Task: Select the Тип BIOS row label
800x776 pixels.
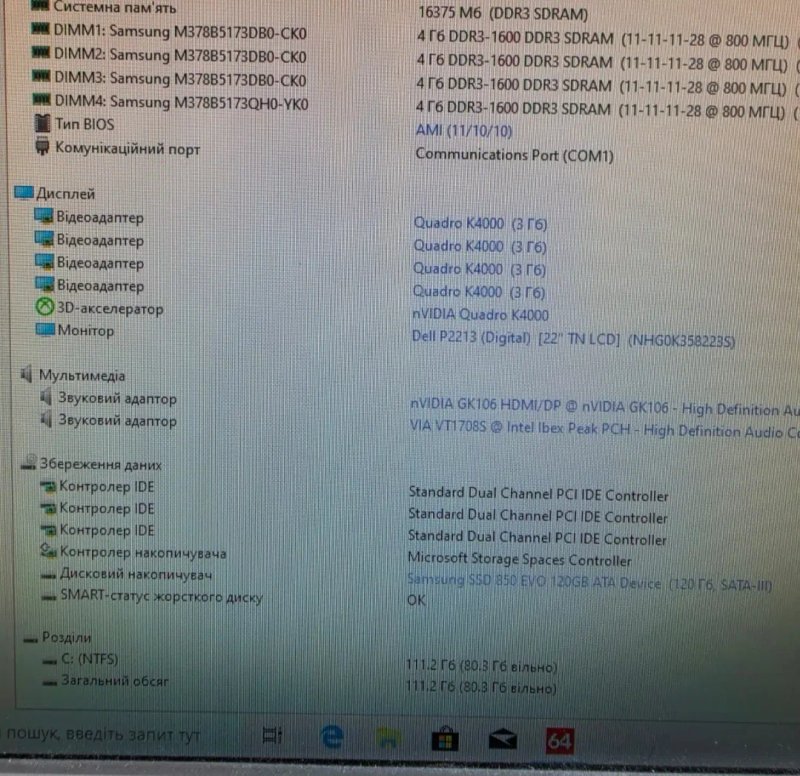Action: tap(85, 124)
